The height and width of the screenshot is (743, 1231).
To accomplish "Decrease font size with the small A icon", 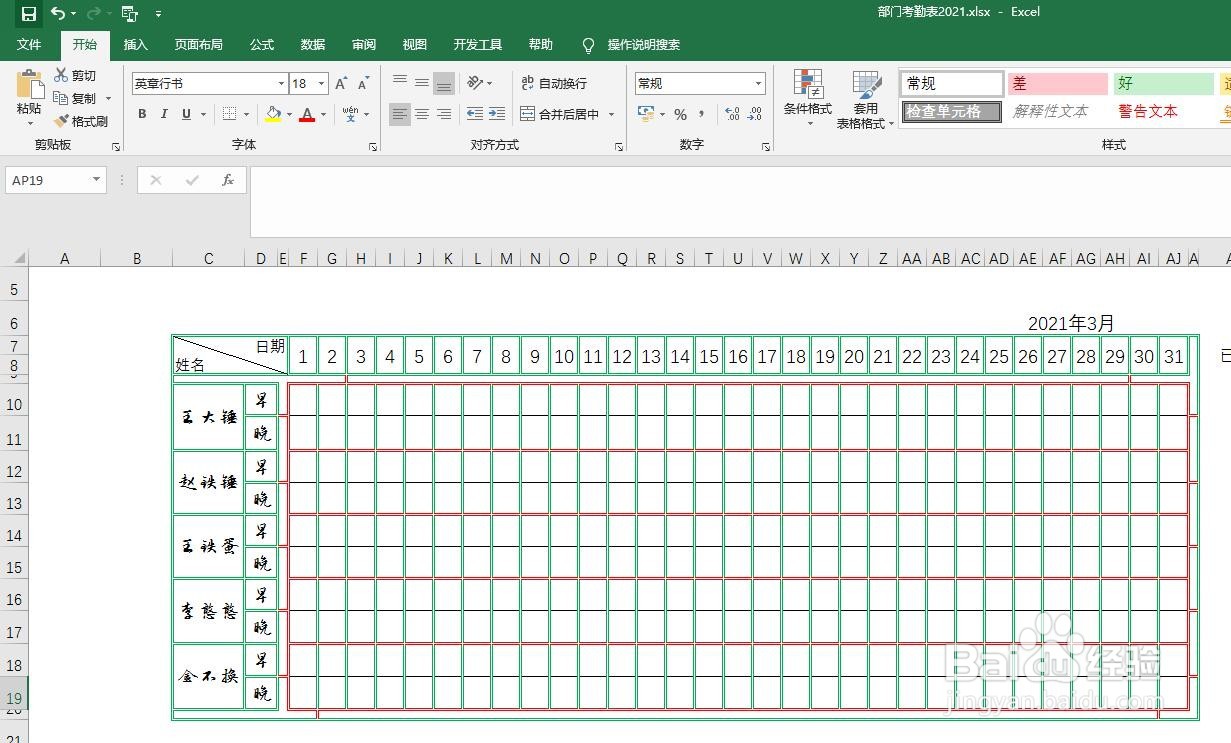I will tap(363, 84).
